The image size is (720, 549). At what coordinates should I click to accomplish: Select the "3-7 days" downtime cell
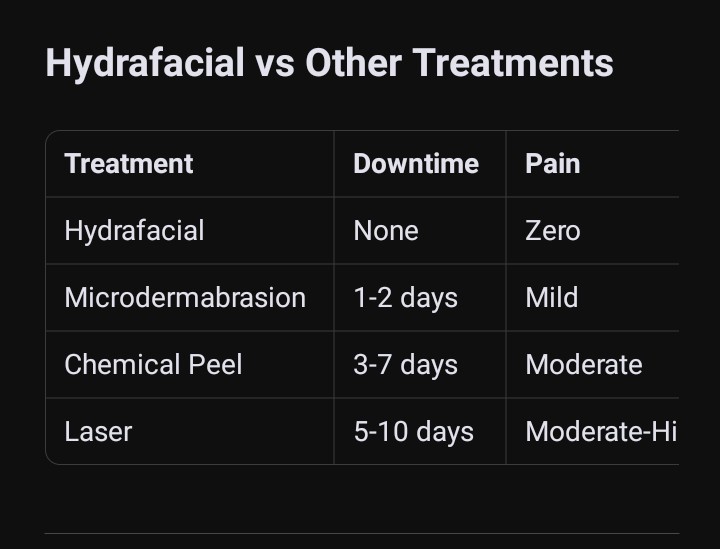pyautogui.click(x=405, y=365)
